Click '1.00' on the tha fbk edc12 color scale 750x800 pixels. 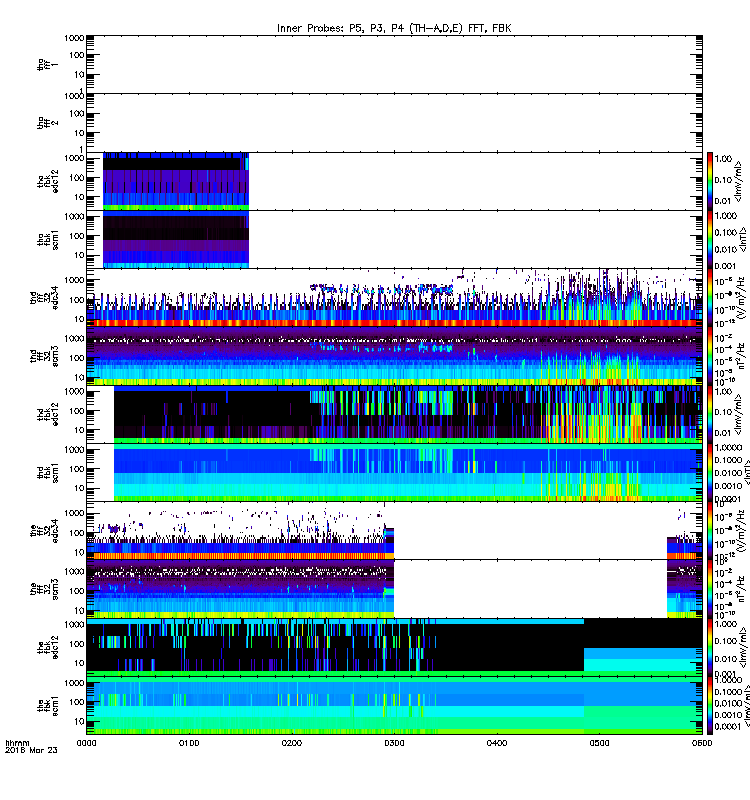click(723, 159)
